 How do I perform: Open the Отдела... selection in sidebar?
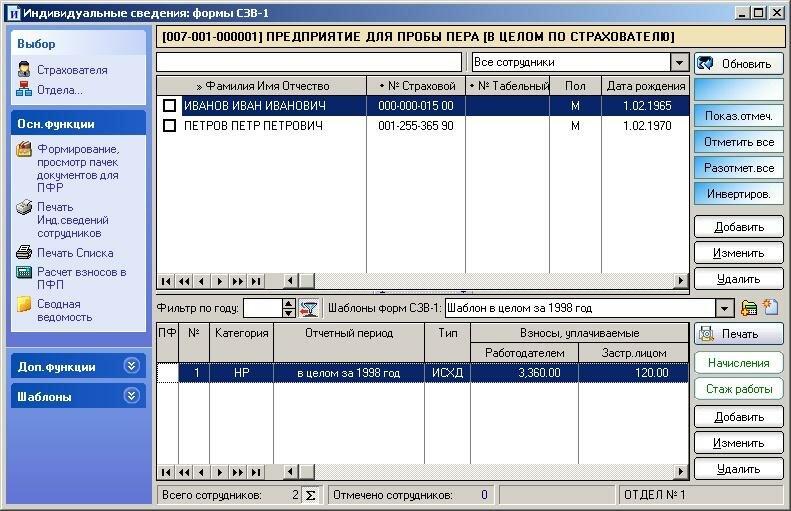pos(49,90)
